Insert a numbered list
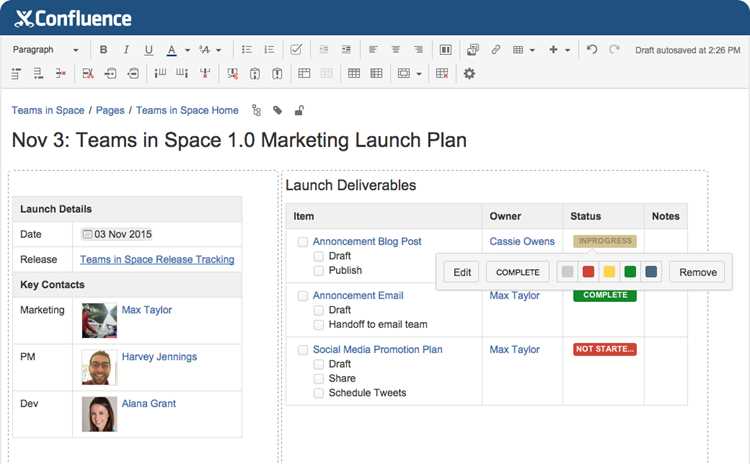Screen dimensions: 750x464 tap(269, 50)
